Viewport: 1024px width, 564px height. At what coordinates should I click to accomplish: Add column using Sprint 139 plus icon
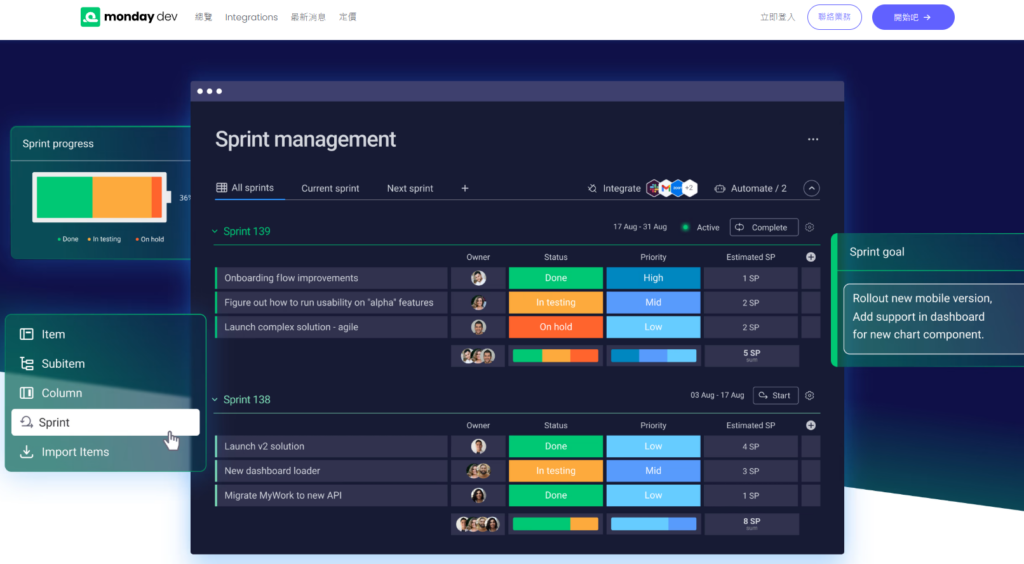click(x=810, y=257)
